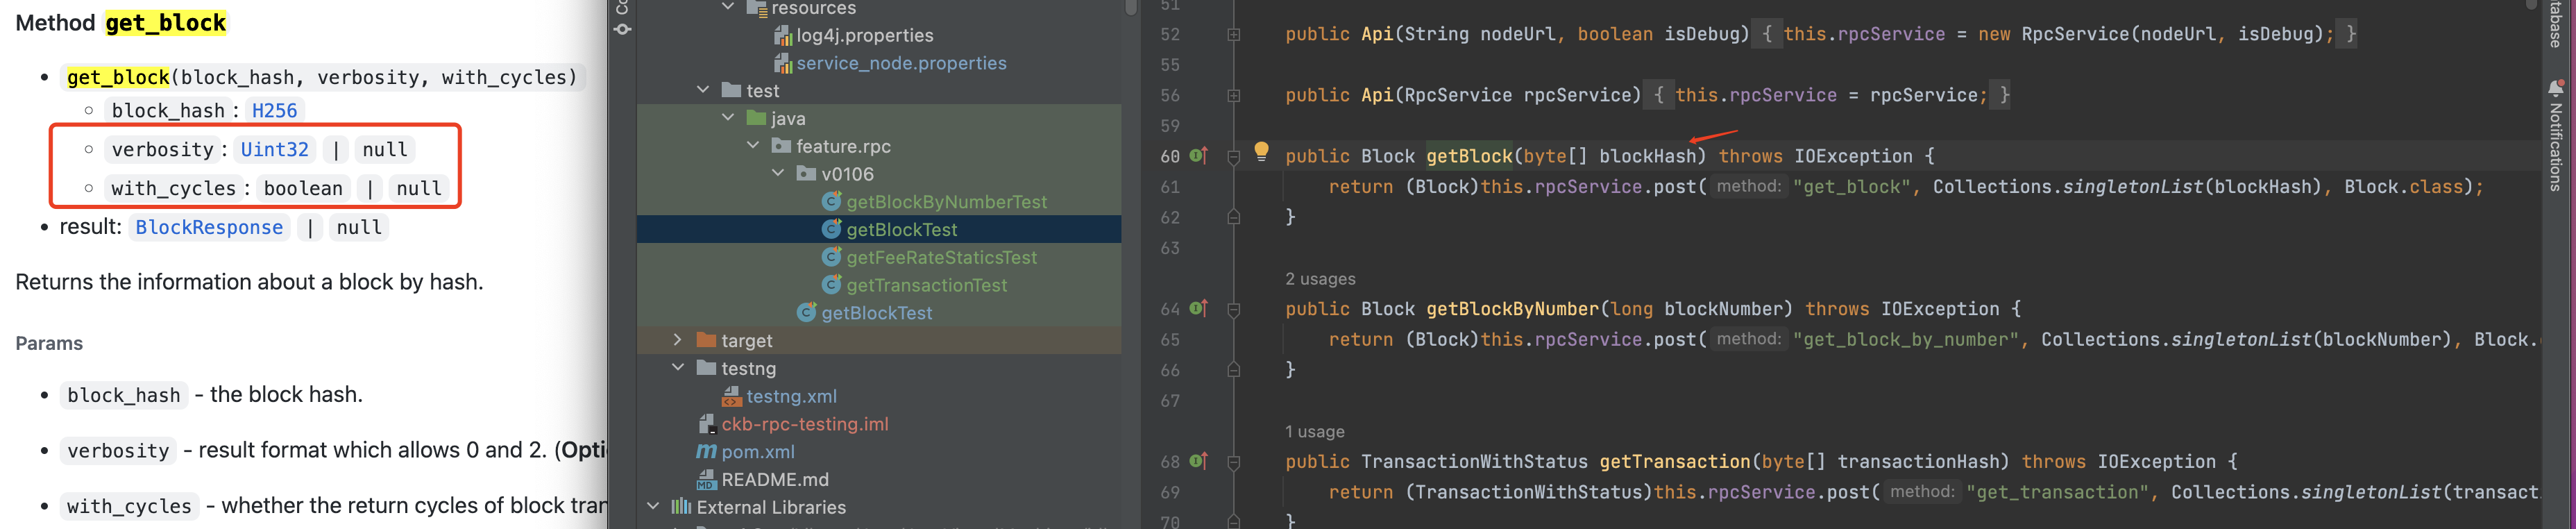Click the target folder icon
Image resolution: width=2576 pixels, height=529 pixels.
[x=706, y=340]
